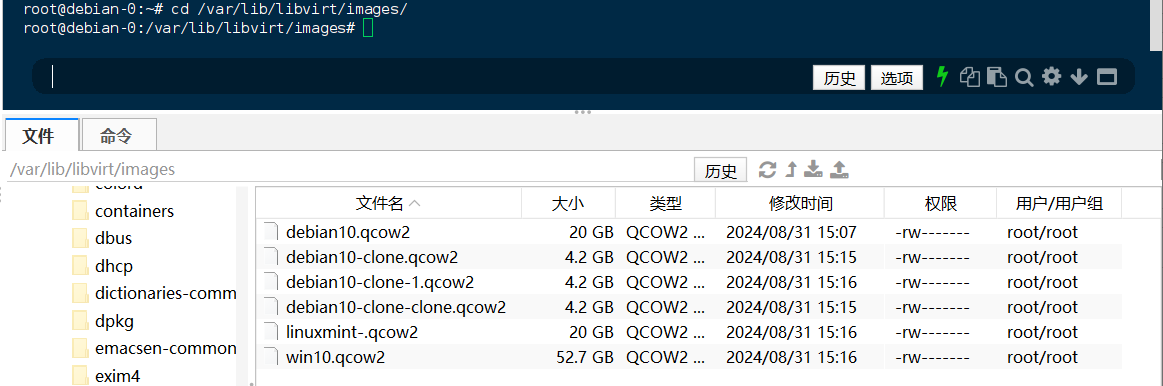Open 历史 in the terminal command bar
This screenshot has width=1163, height=386.
point(839,78)
